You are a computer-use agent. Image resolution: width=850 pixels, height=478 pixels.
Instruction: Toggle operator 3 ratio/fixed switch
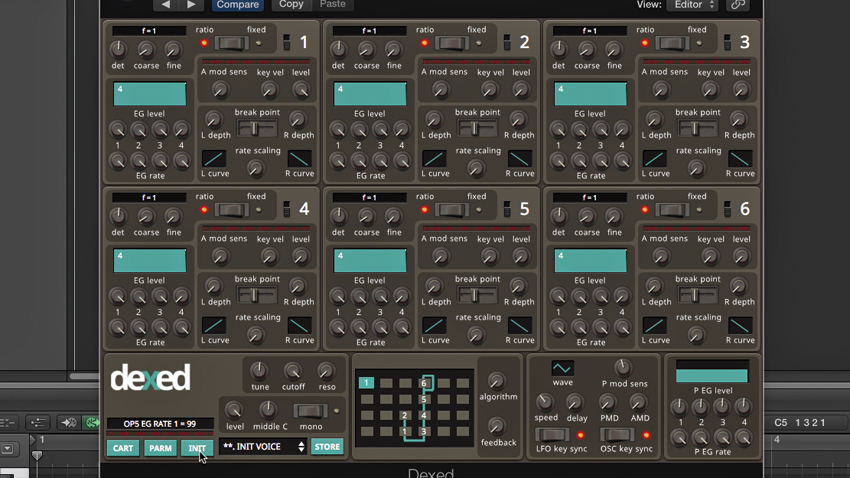(672, 43)
